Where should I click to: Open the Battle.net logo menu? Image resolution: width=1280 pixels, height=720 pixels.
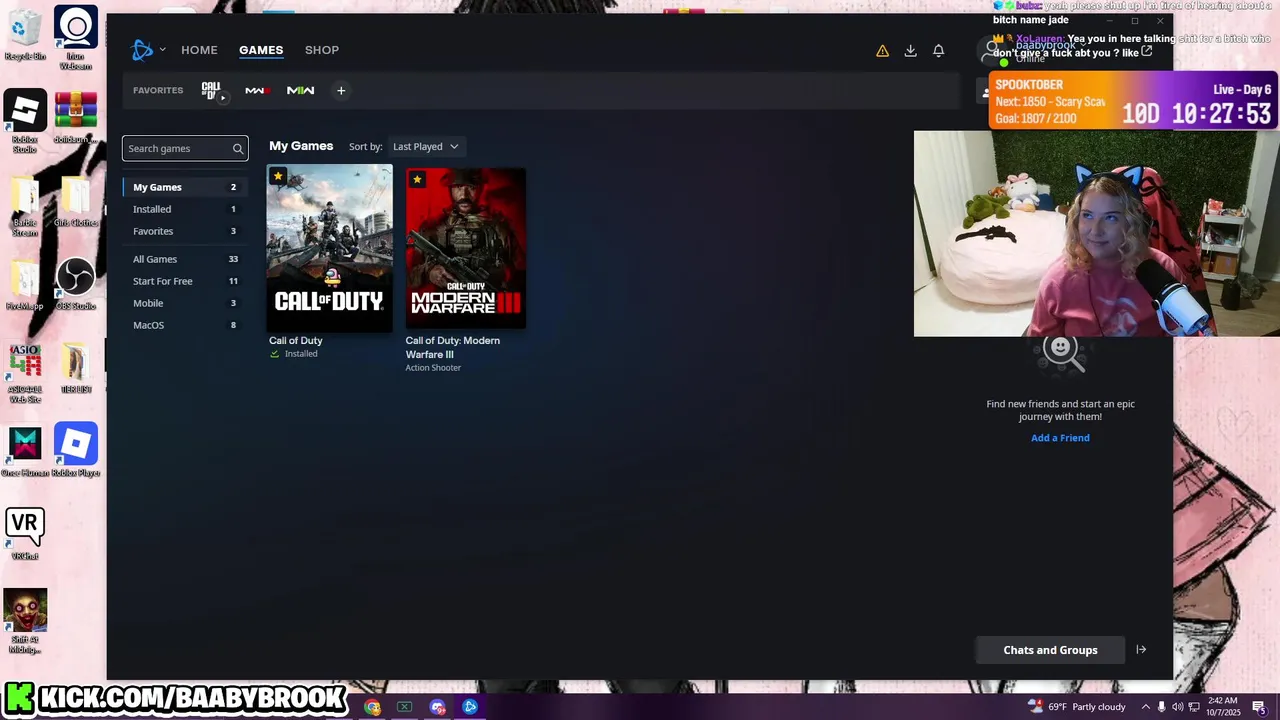click(x=142, y=50)
